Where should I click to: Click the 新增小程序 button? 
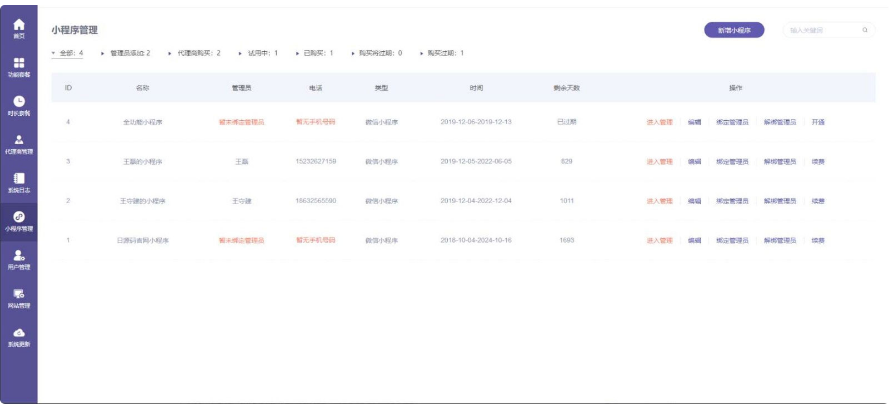pos(735,31)
